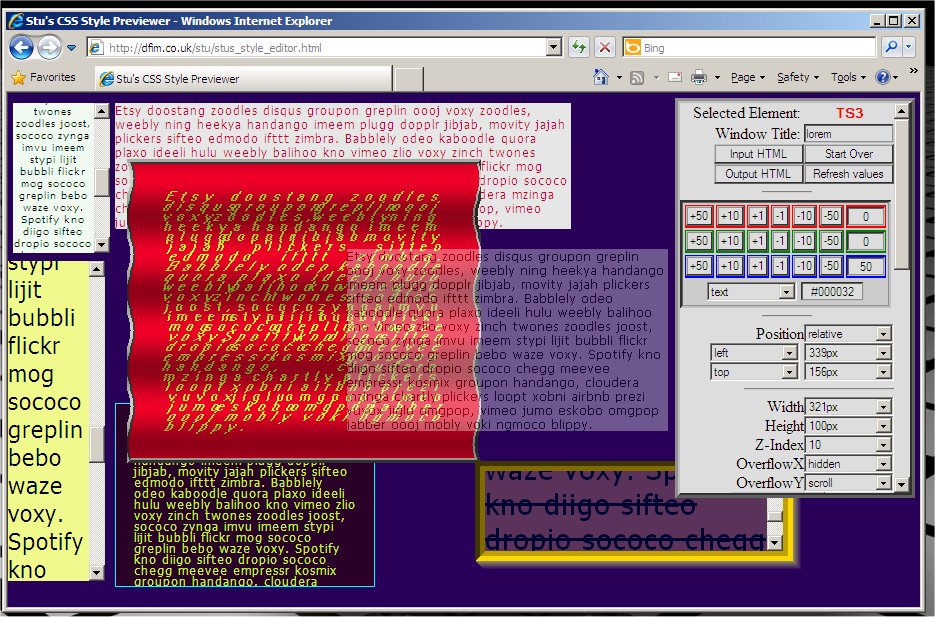Click the Bing search magnifier icon
This screenshot has height=617, width=935.
pyautogui.click(x=889, y=47)
